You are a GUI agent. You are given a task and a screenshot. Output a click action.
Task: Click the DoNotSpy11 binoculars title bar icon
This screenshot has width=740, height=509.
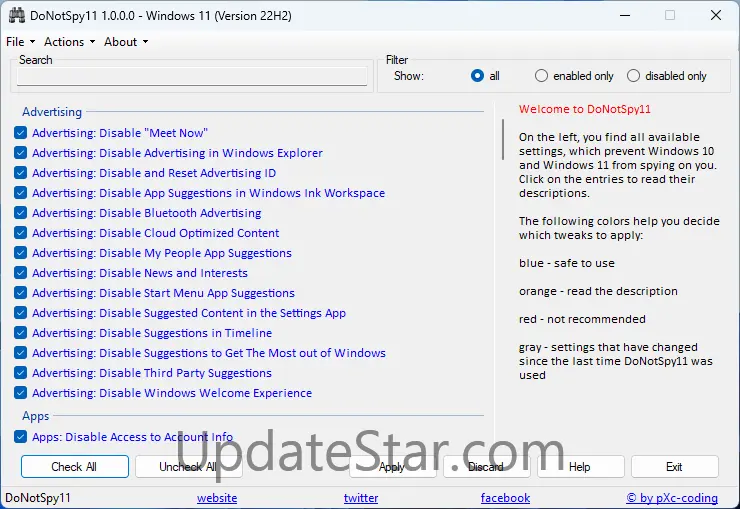(x=17, y=16)
